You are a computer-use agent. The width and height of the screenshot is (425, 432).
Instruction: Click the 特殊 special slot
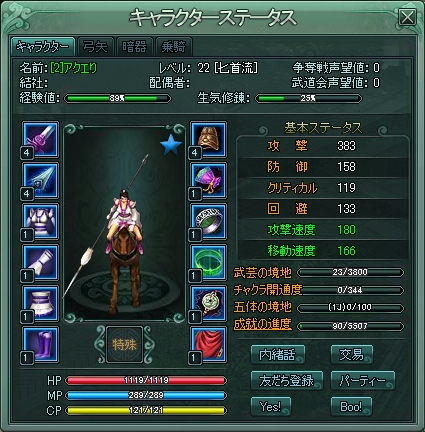coord(124,345)
